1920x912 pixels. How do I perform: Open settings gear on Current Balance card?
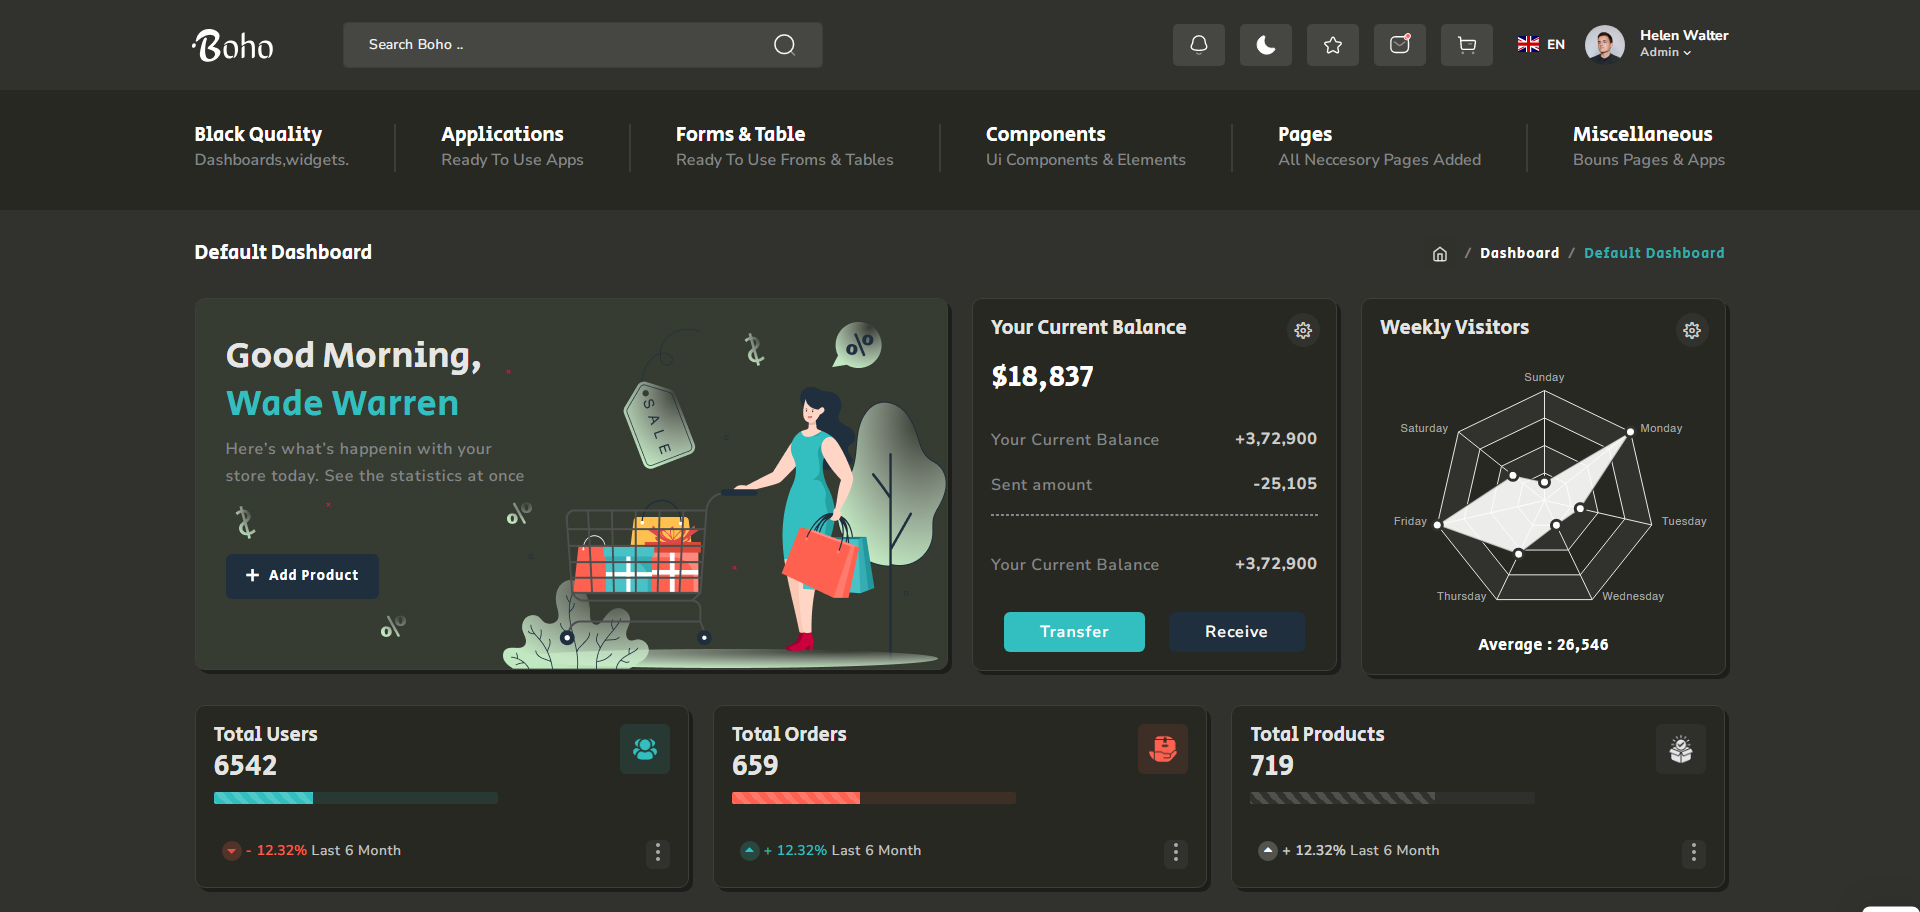coord(1302,330)
